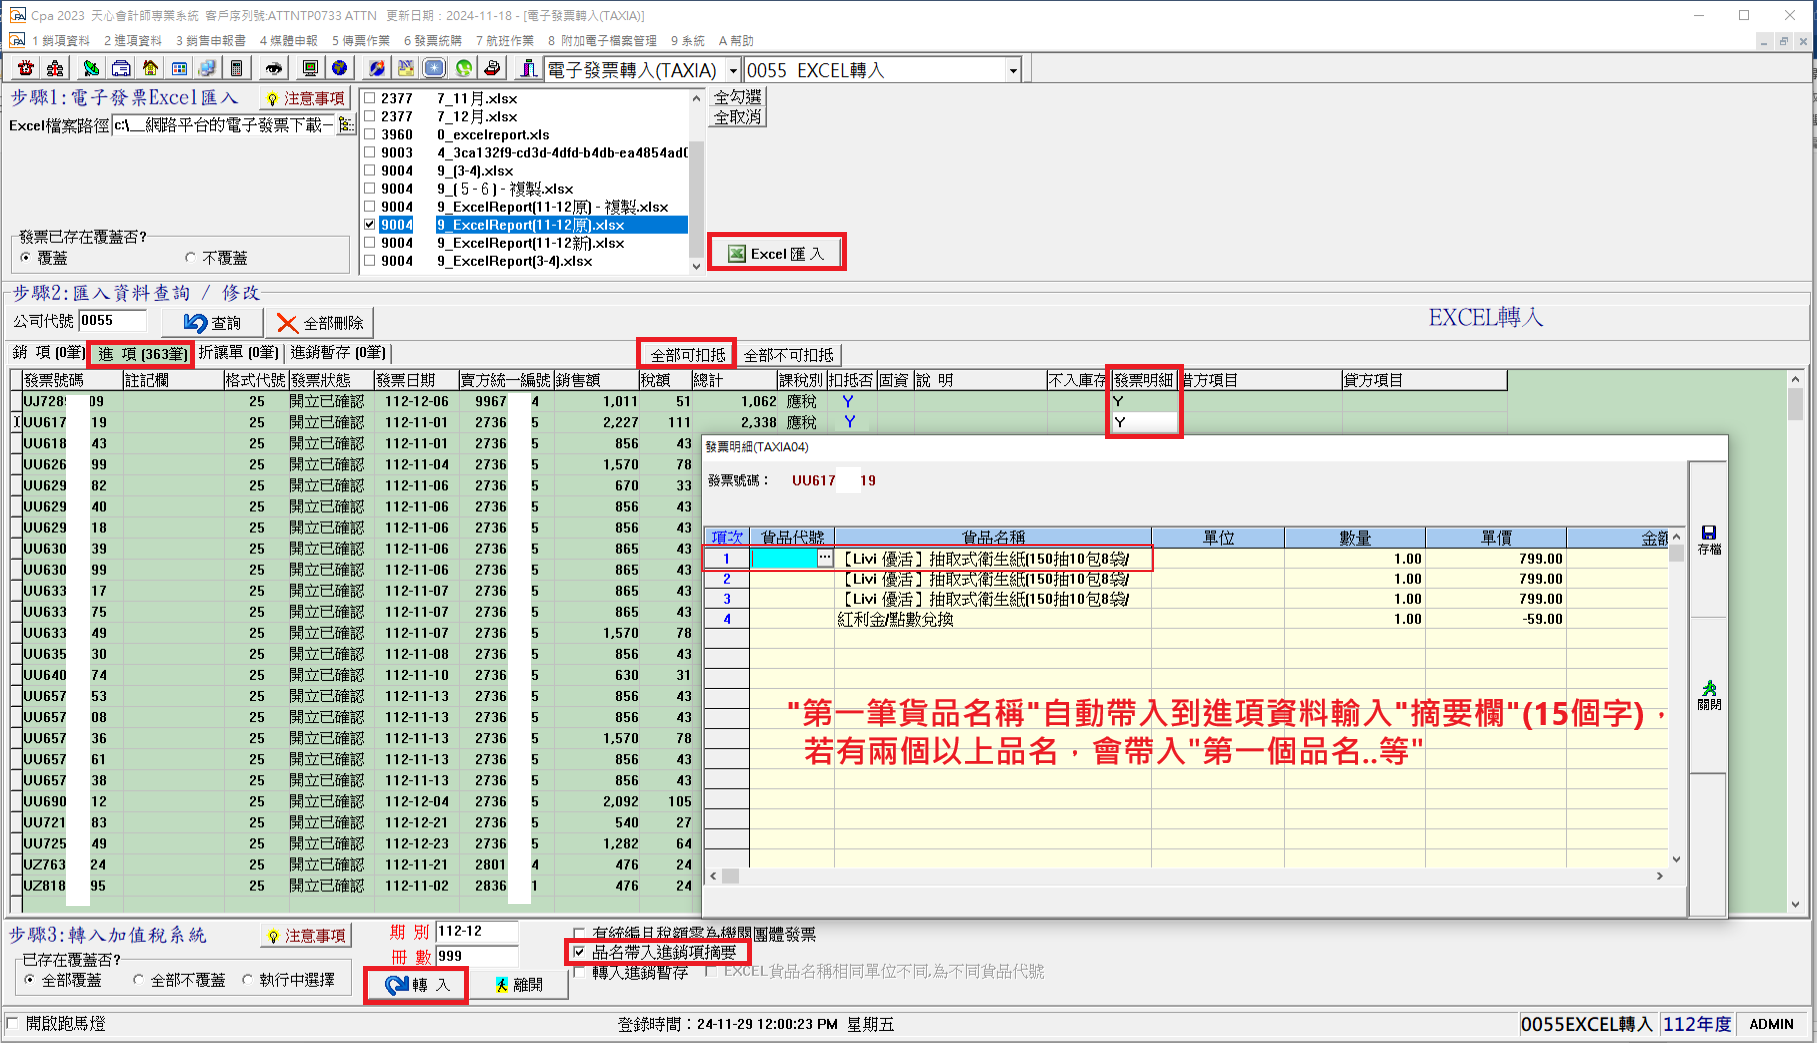Screen dimensions: 1817x1043
Task: Click the Excel匯入 button
Action: click(777, 253)
